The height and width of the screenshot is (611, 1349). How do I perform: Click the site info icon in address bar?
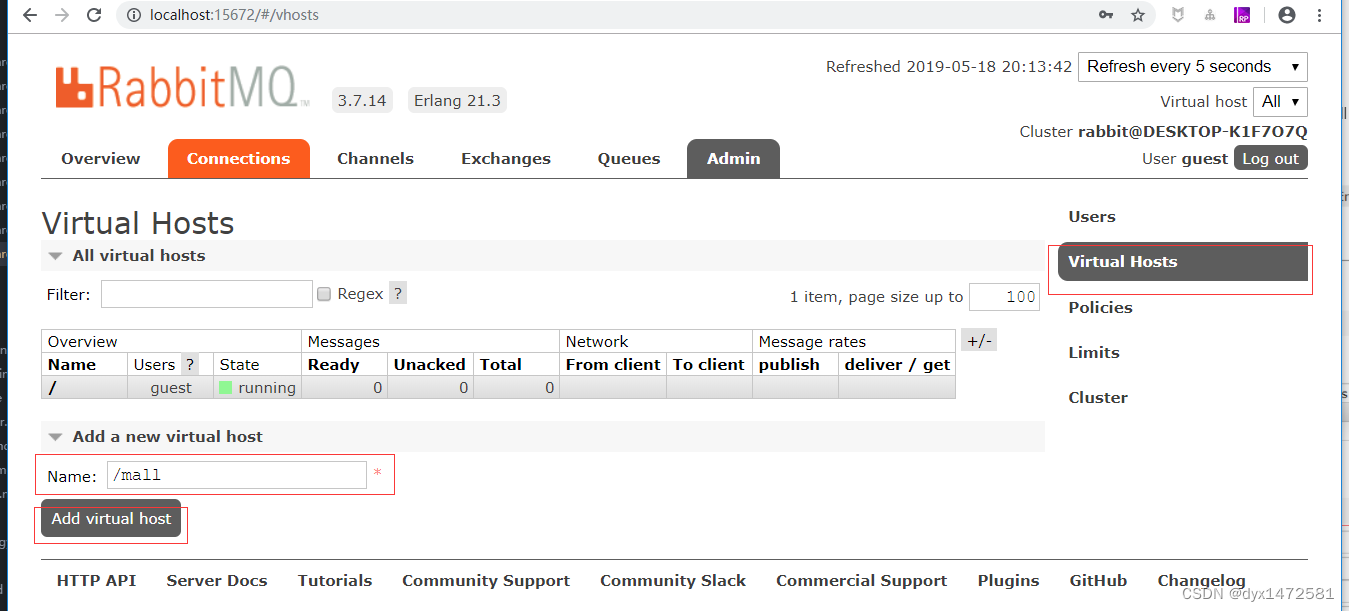[134, 15]
